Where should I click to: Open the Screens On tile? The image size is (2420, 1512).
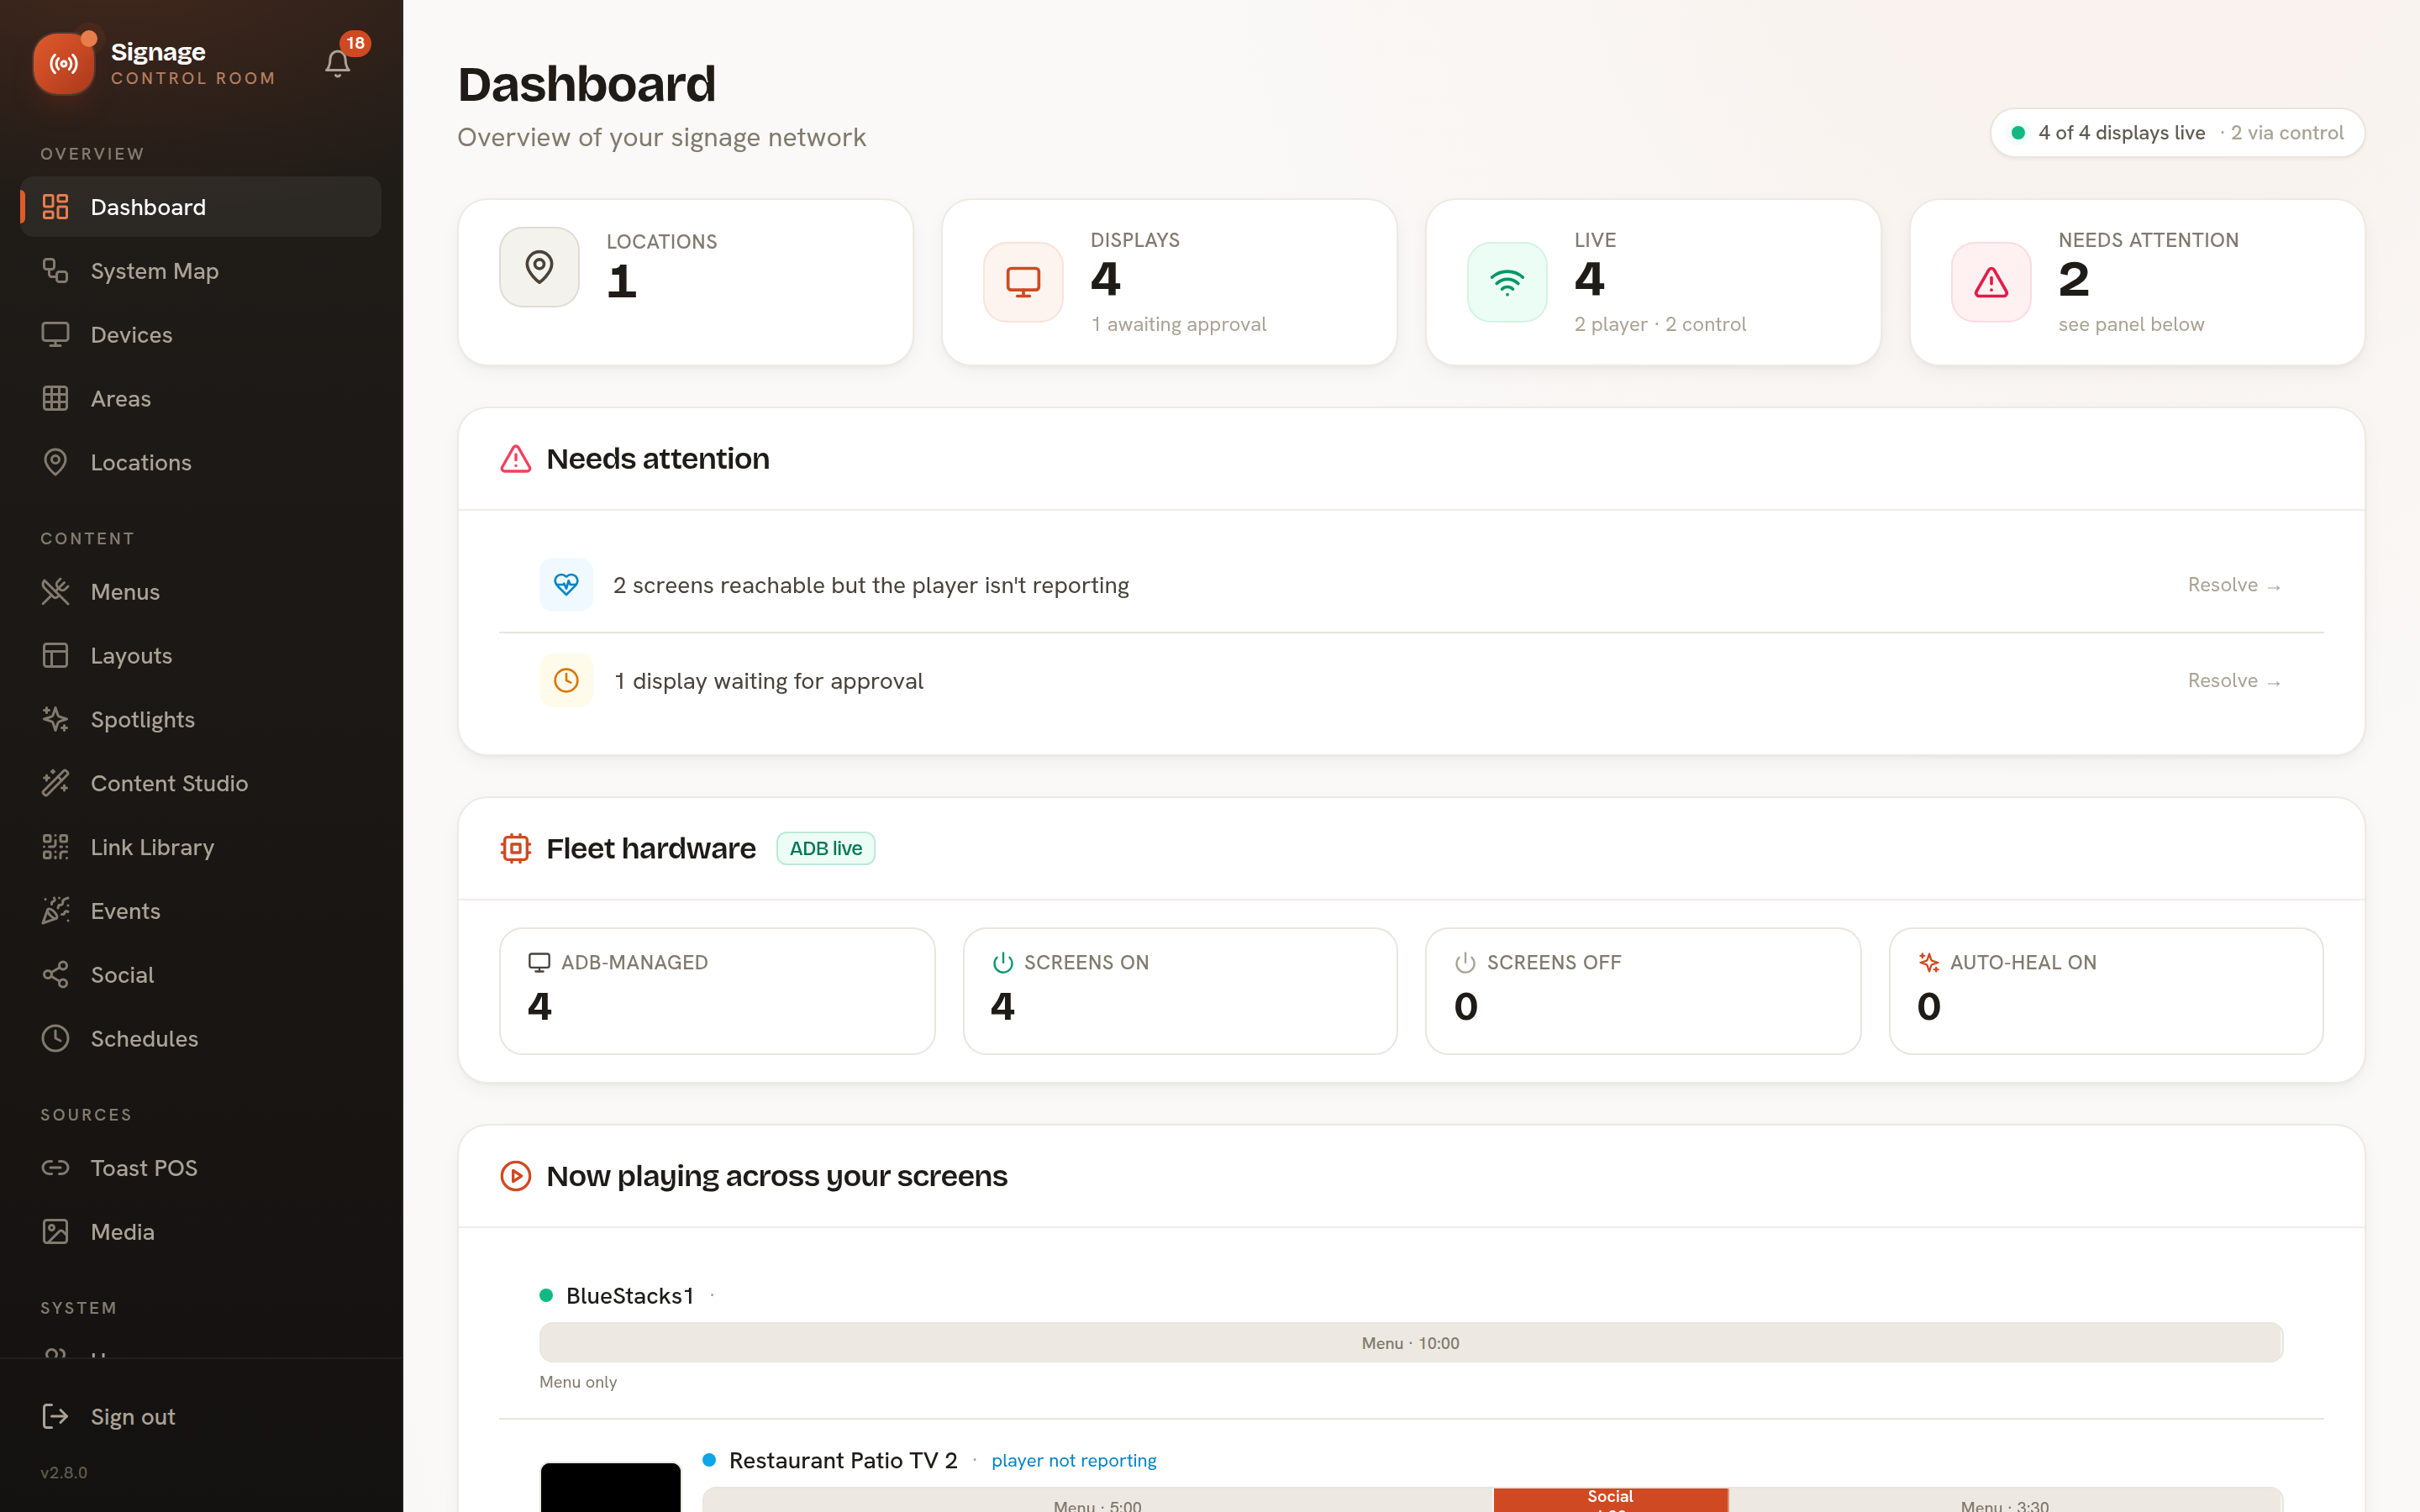[x=1180, y=991]
